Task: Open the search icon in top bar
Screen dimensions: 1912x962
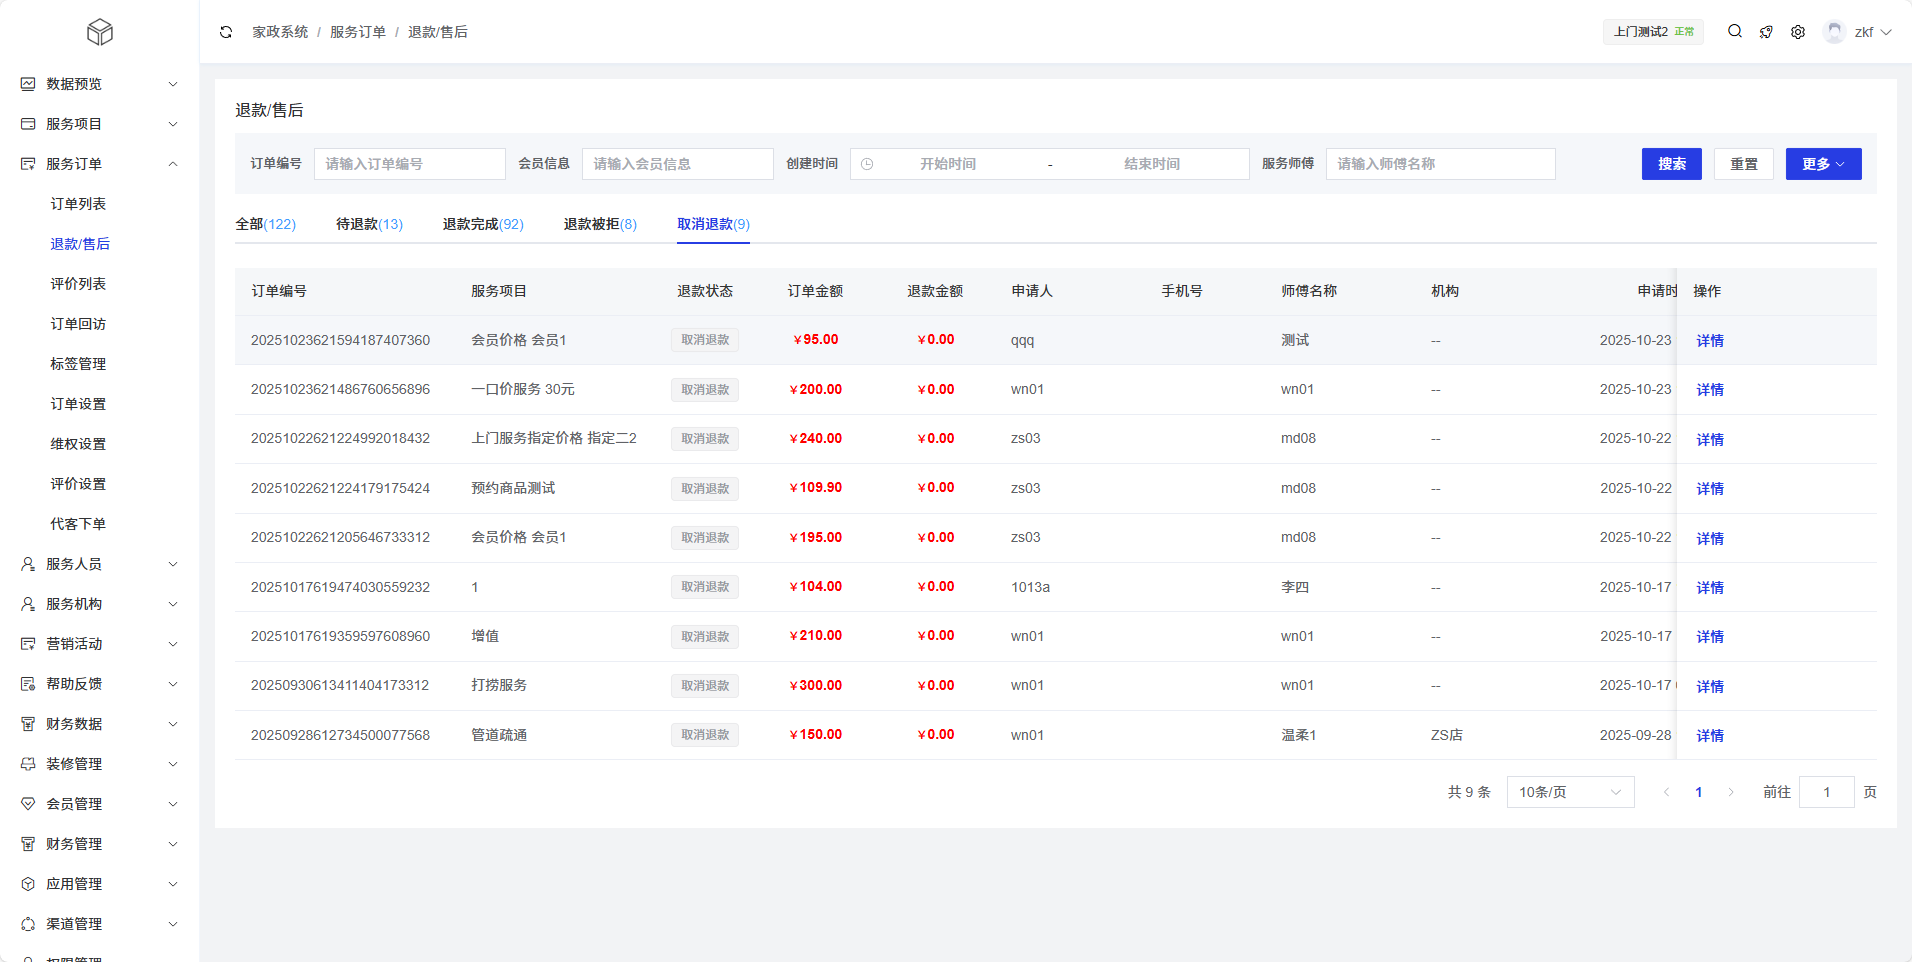Action: [1735, 32]
